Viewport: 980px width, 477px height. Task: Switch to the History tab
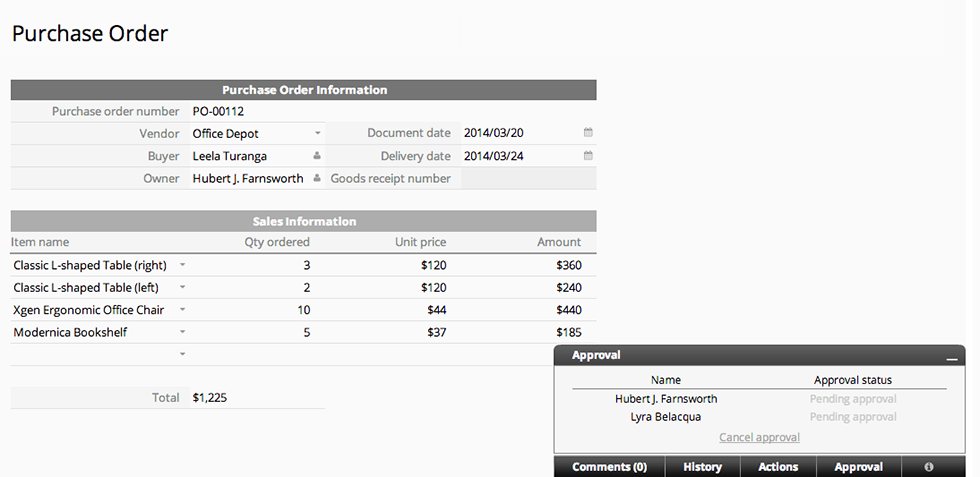(702, 467)
